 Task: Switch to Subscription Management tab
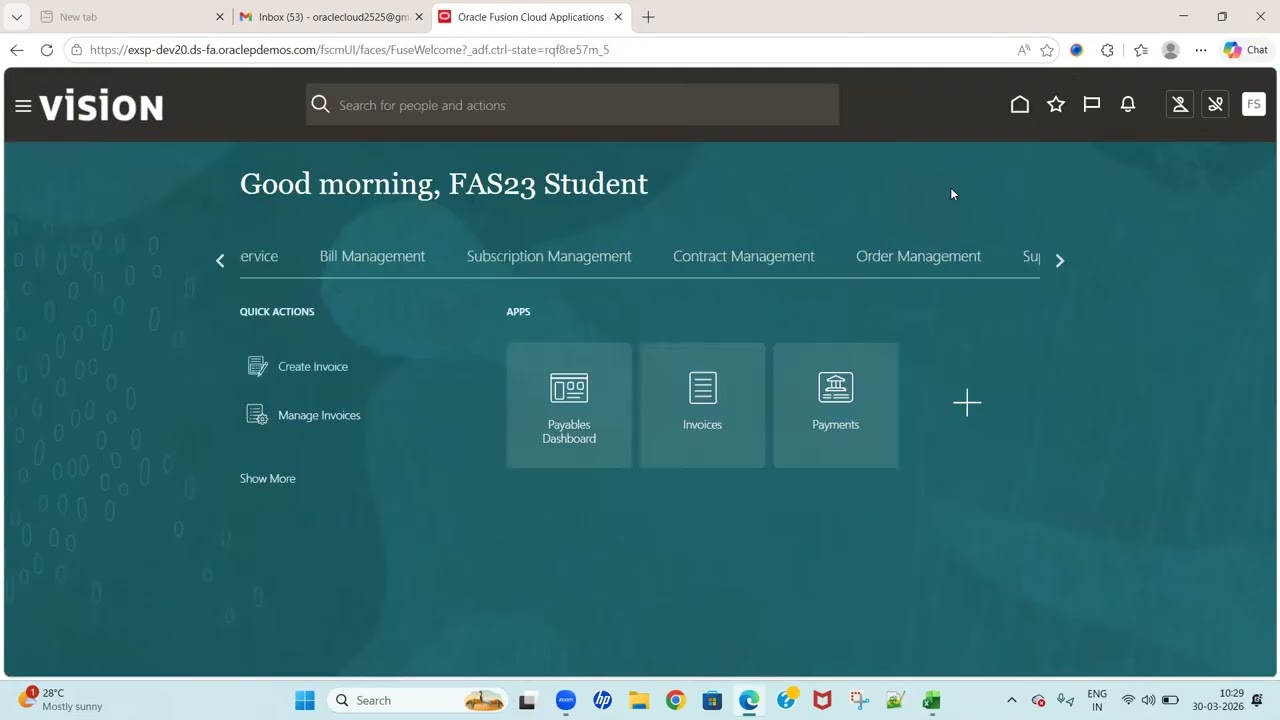coord(549,256)
